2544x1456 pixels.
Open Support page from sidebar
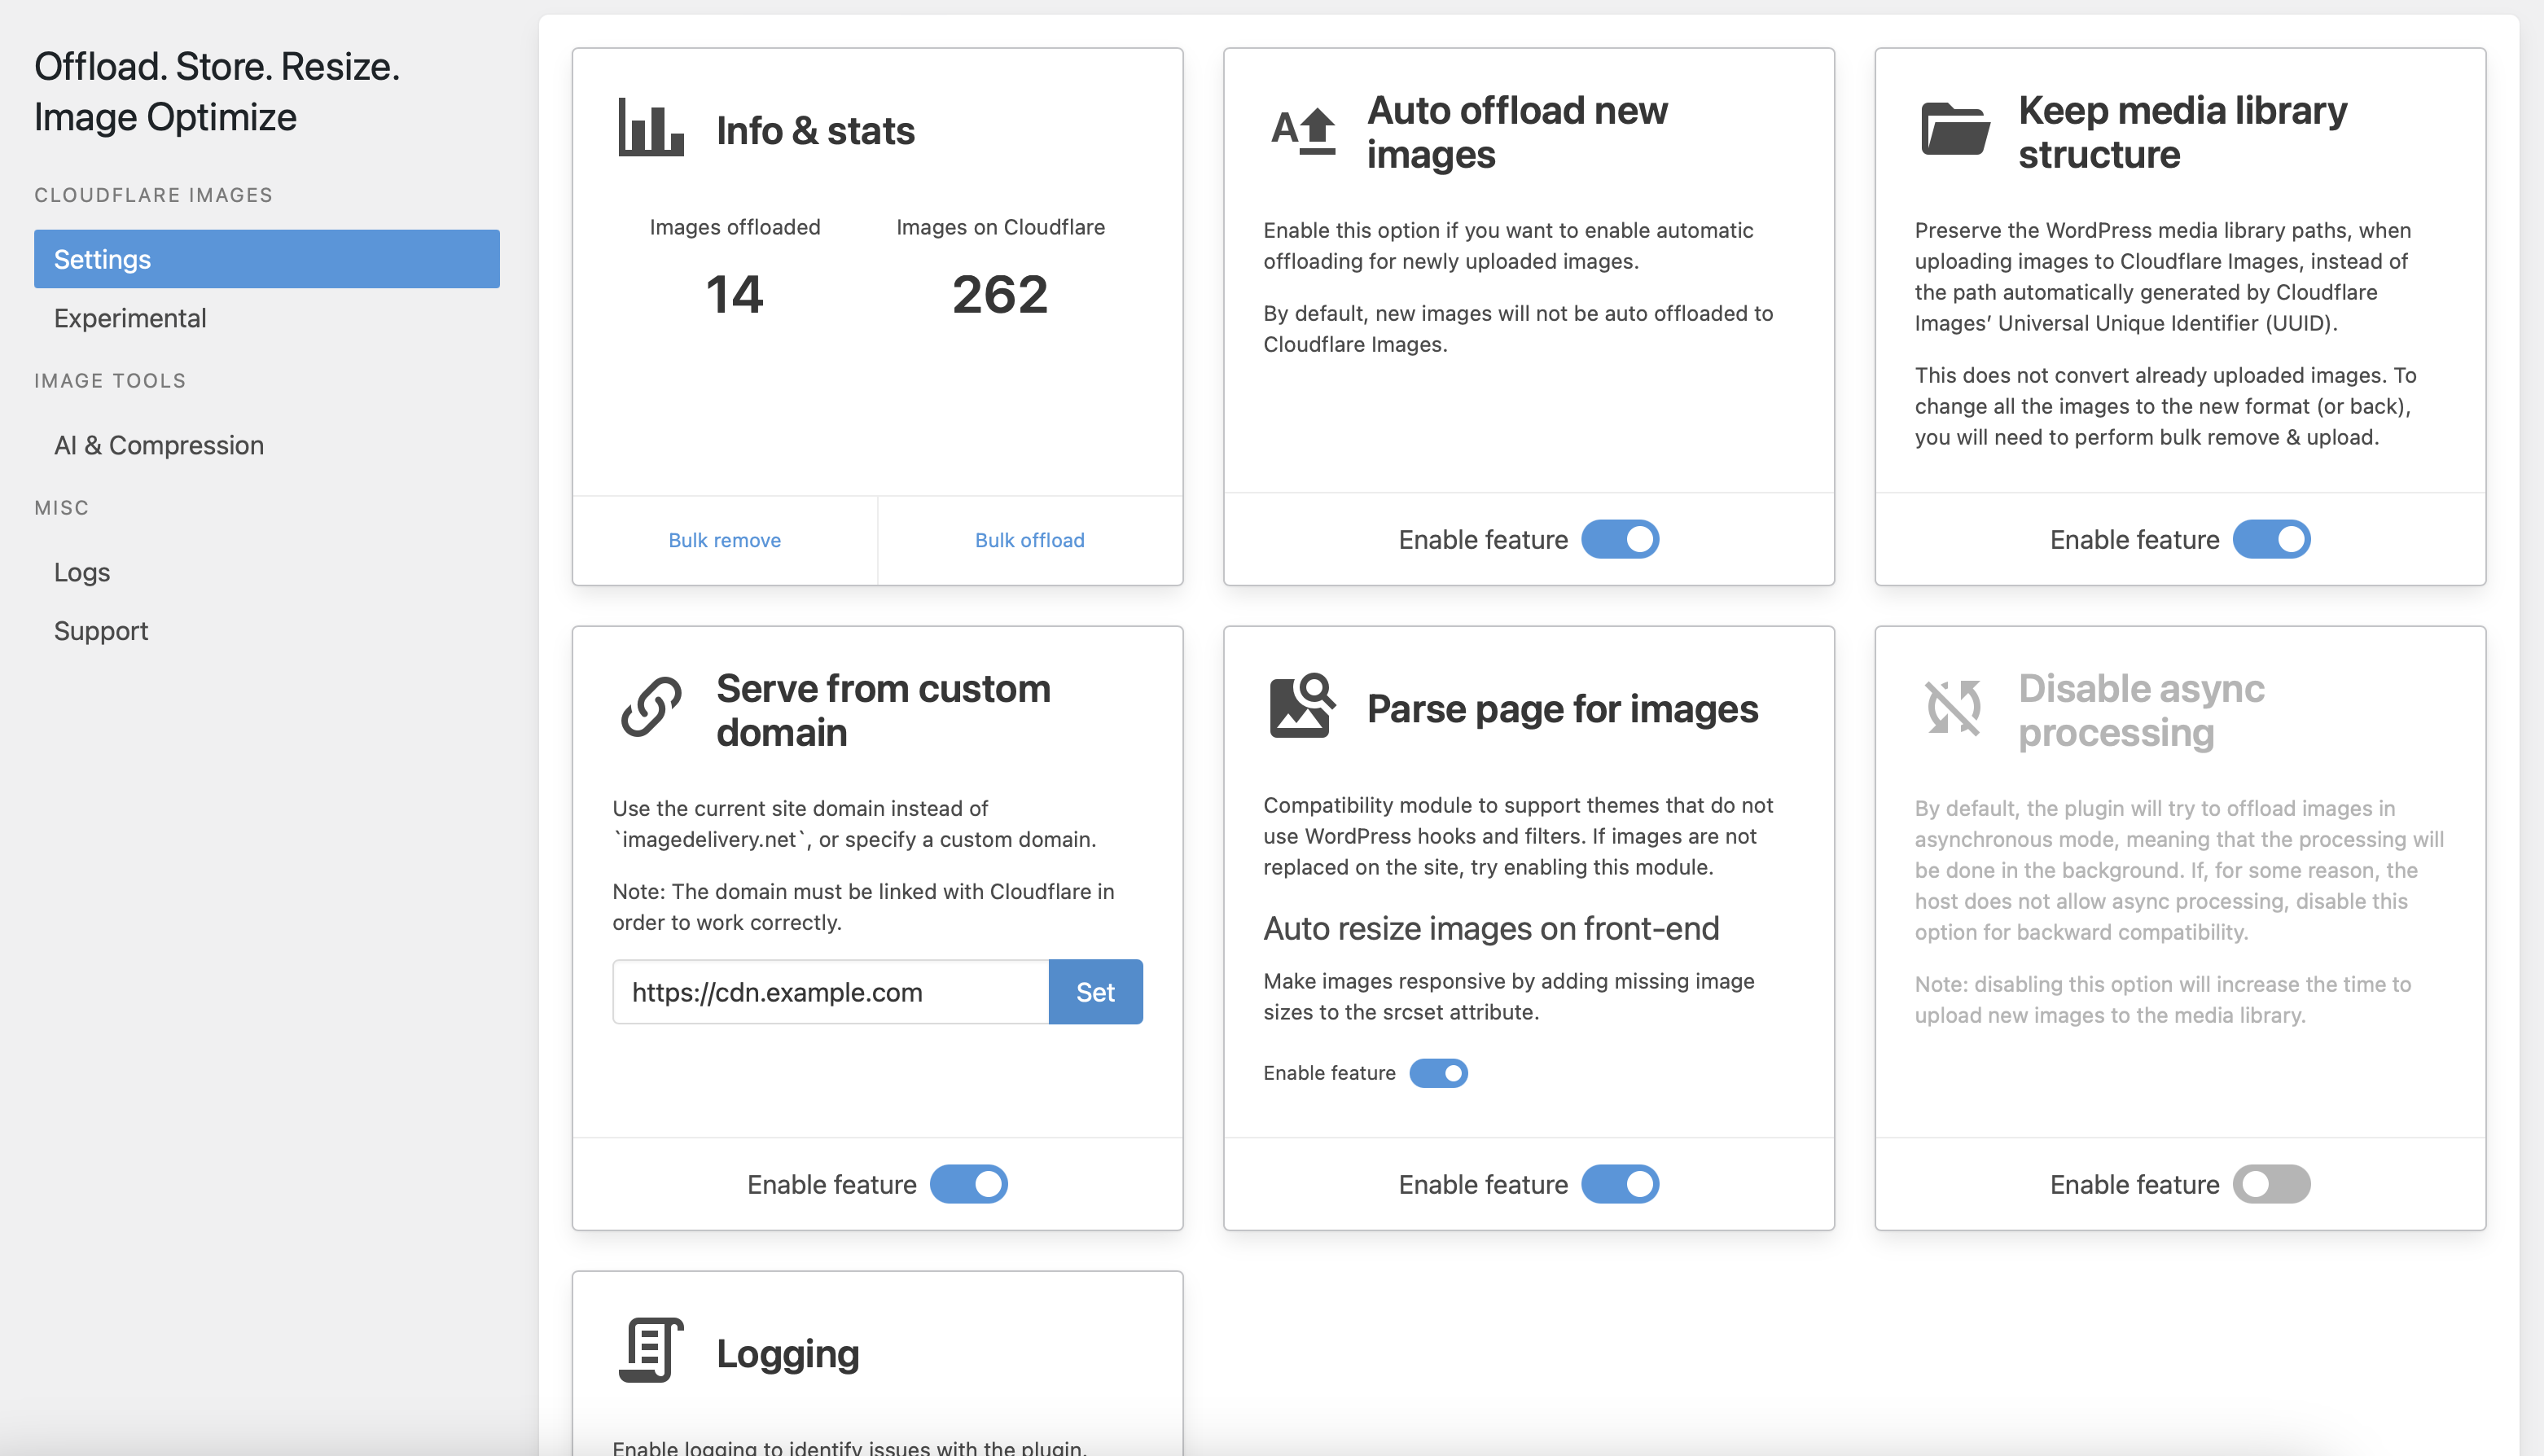point(99,631)
